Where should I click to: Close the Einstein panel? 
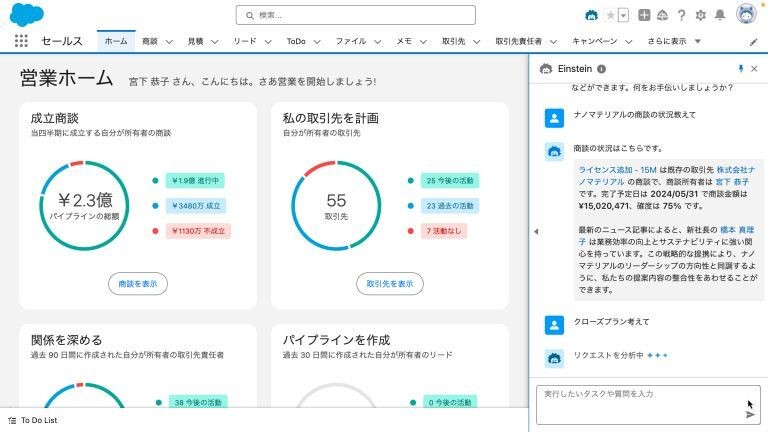click(x=754, y=69)
